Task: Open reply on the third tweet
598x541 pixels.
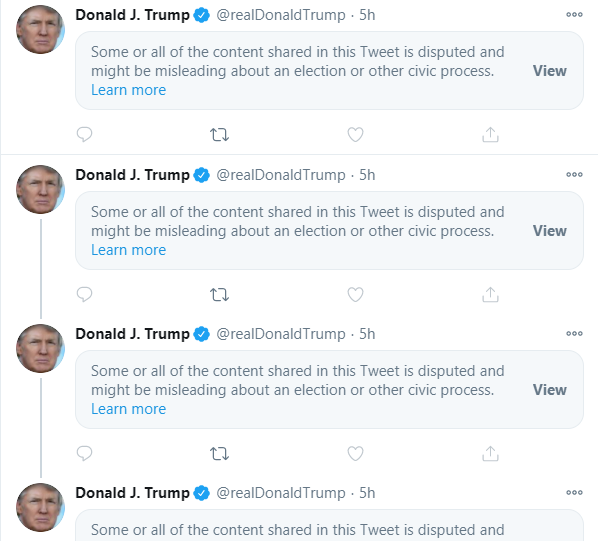Action: pos(84,454)
